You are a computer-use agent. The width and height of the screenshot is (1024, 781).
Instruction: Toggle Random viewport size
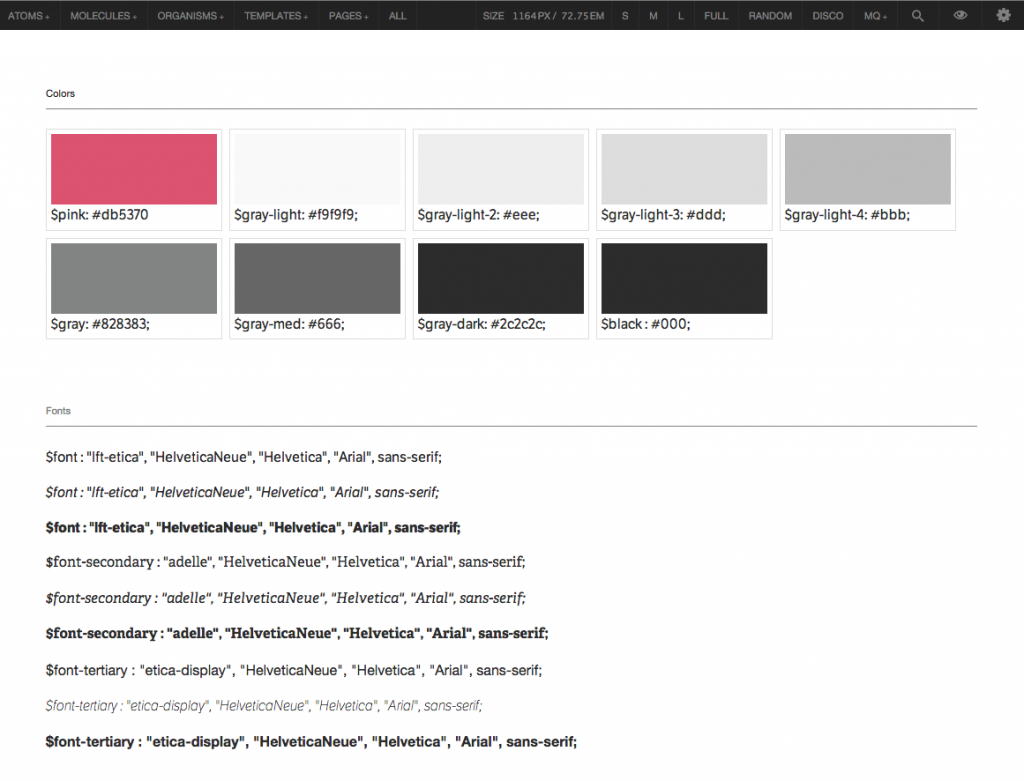coord(770,16)
